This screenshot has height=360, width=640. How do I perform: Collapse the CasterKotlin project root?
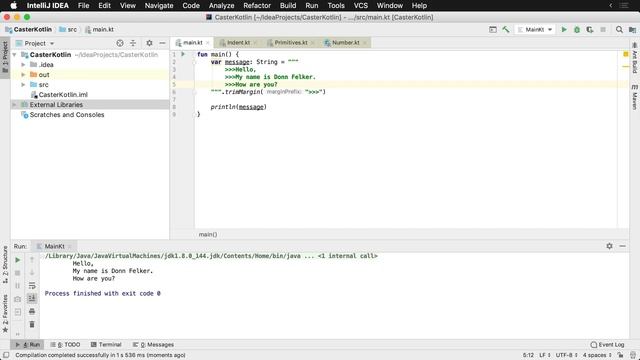(x=14, y=55)
